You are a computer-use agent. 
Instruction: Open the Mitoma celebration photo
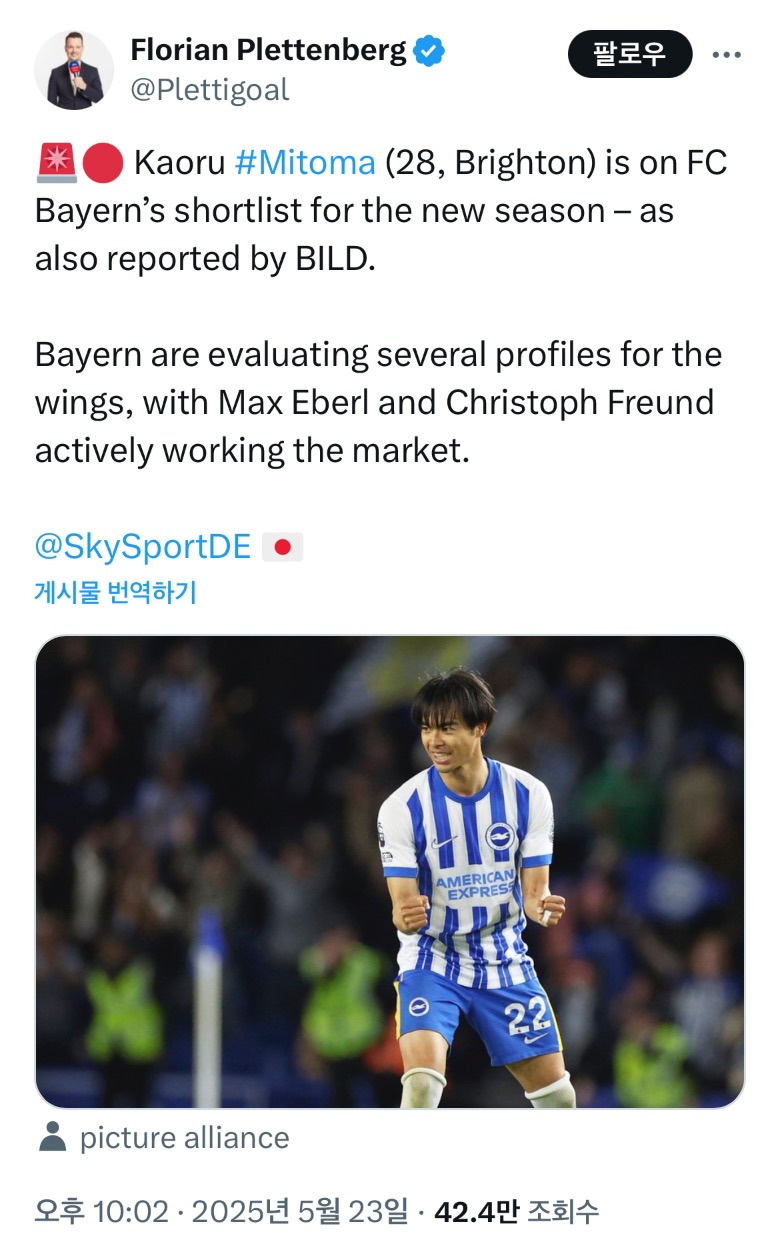tap(390, 872)
